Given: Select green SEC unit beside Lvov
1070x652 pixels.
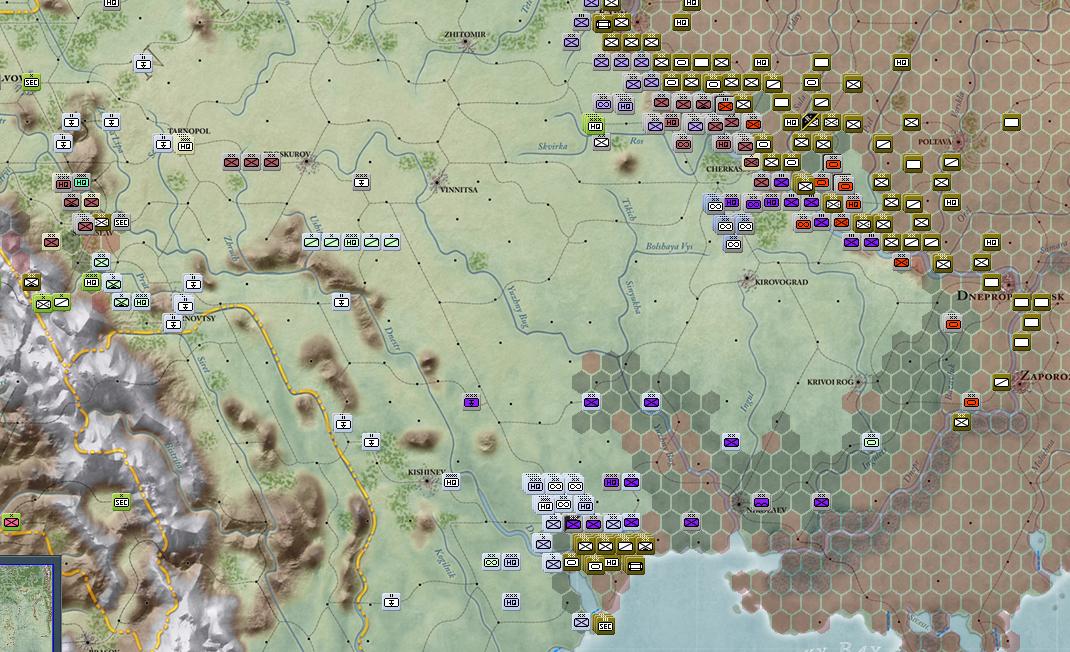Looking at the screenshot, I should (x=31, y=83).
